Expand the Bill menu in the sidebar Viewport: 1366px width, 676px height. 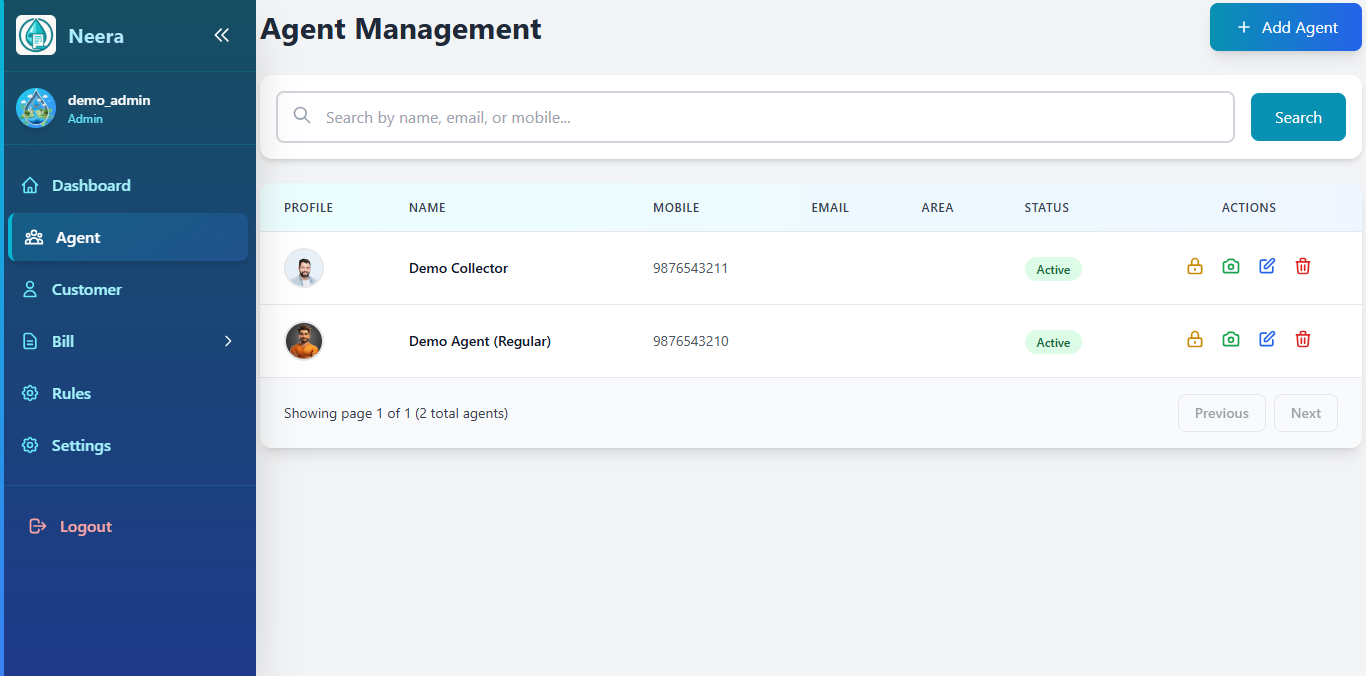[x=128, y=341]
